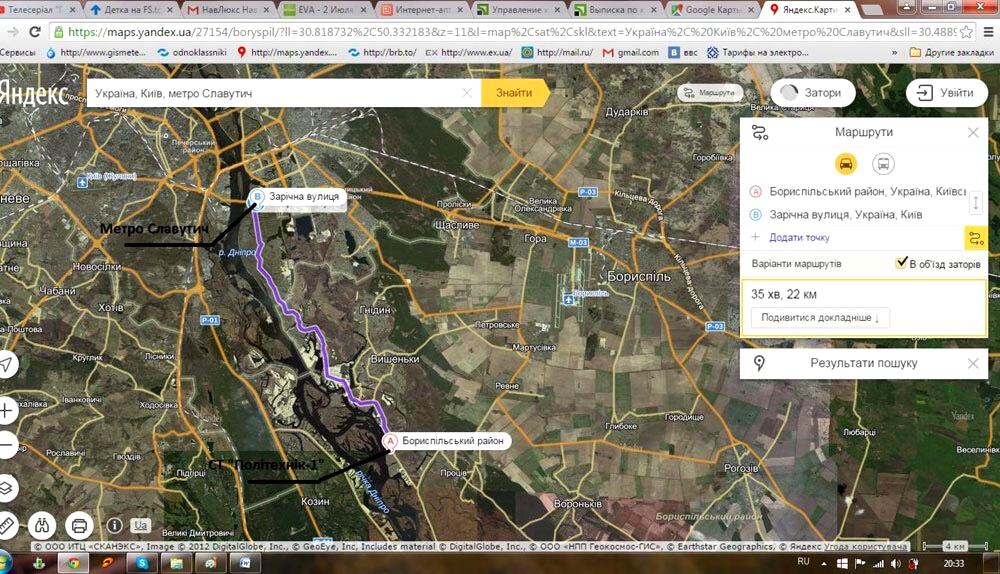The image size is (1000, 574).
Task: Swap route points with the up-down arrow icon
Action: [976, 203]
